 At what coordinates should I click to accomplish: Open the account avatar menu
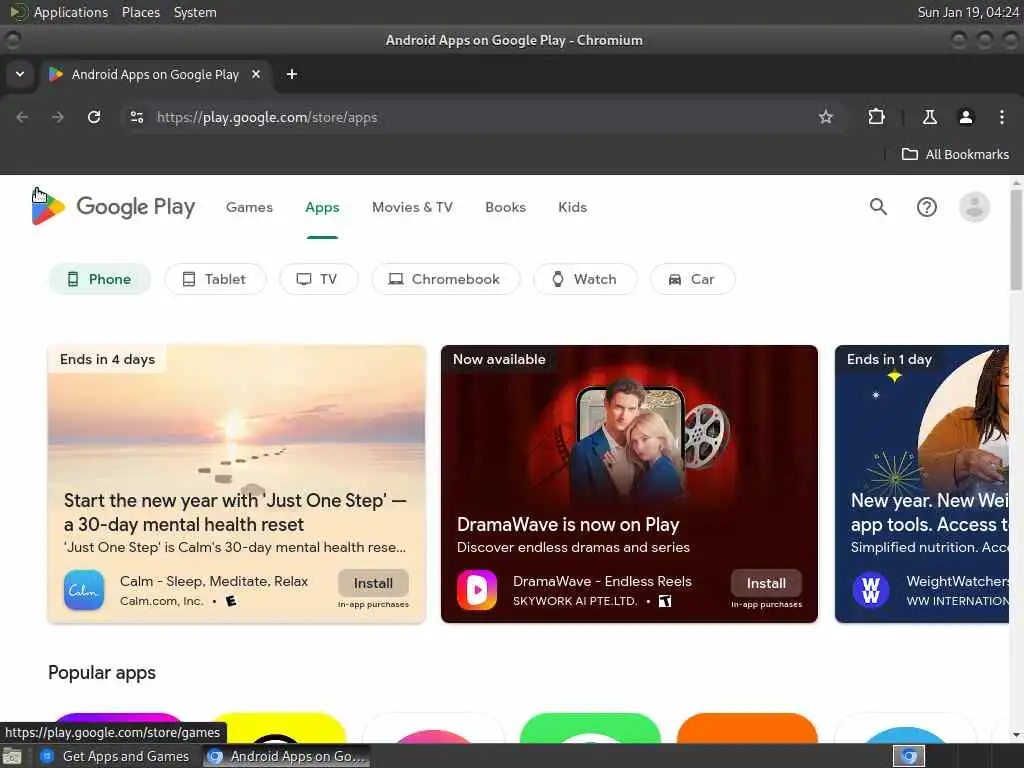pos(974,207)
